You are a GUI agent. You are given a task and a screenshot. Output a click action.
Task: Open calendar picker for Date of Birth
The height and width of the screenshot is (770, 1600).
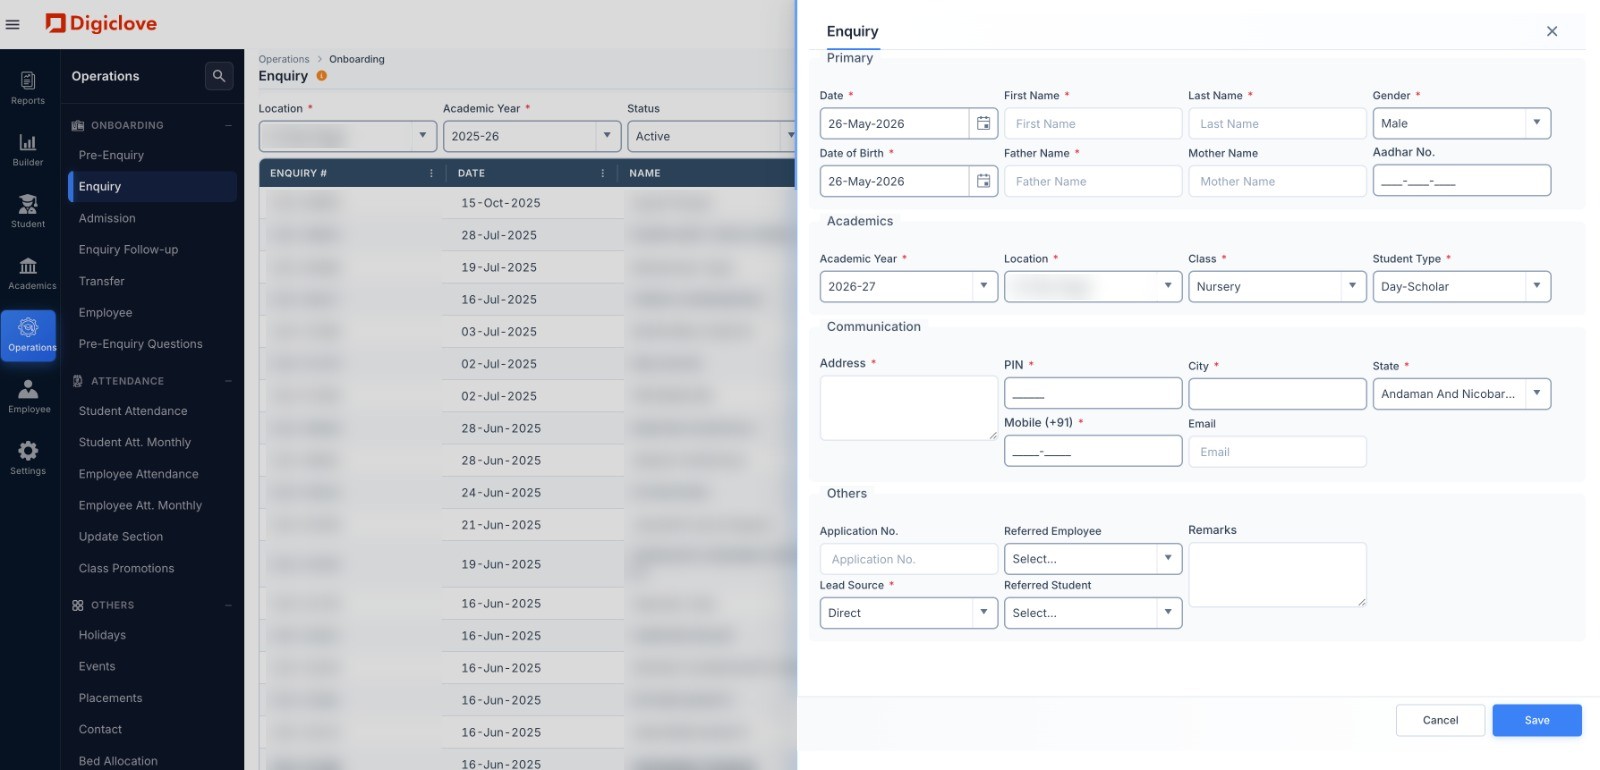pyautogui.click(x=984, y=181)
